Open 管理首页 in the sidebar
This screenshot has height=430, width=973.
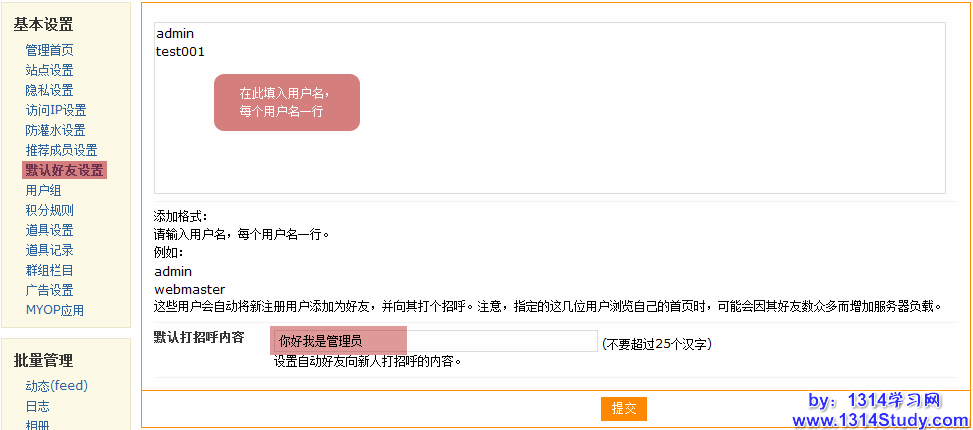[49, 50]
